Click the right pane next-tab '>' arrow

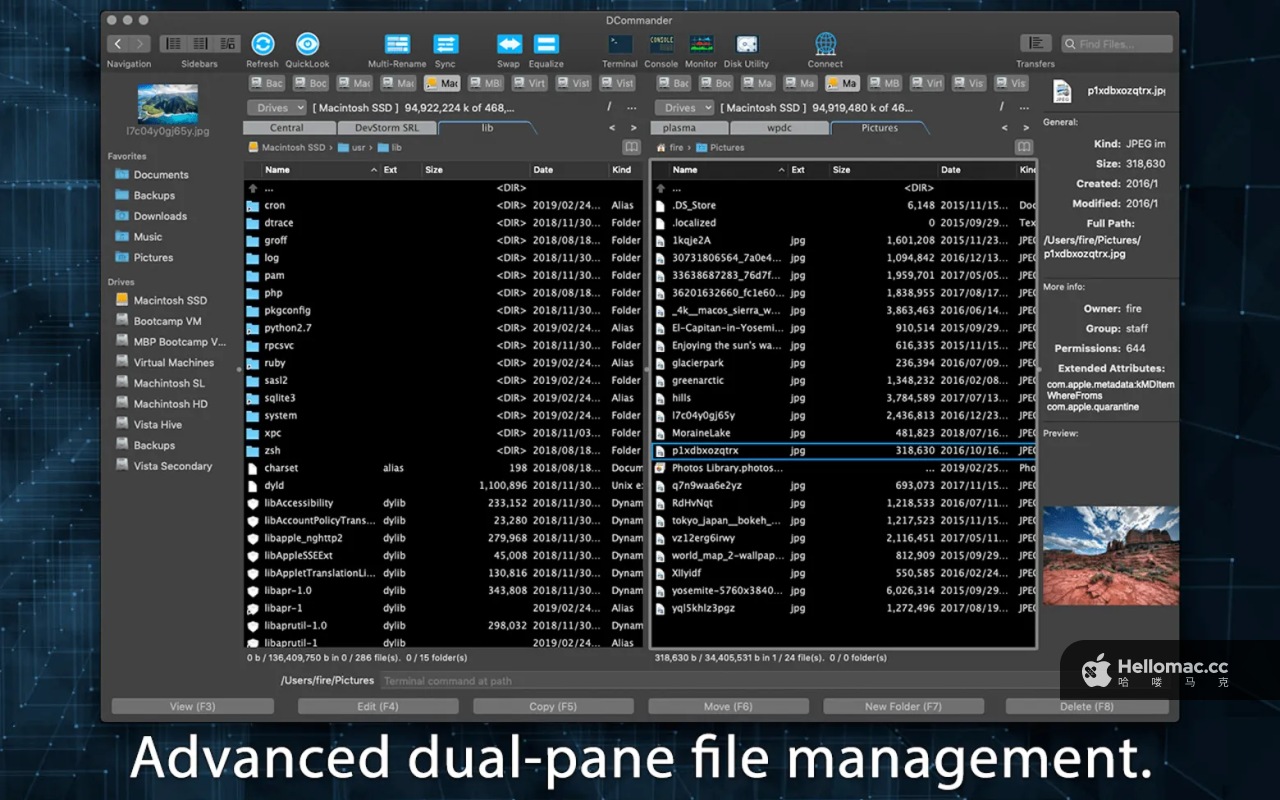[x=1025, y=128]
